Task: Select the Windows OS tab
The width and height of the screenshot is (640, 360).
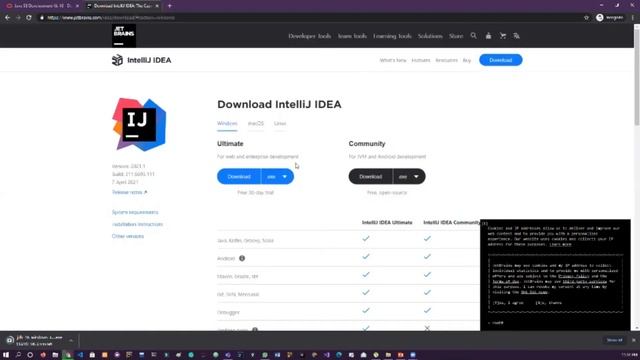Action: (x=227, y=124)
